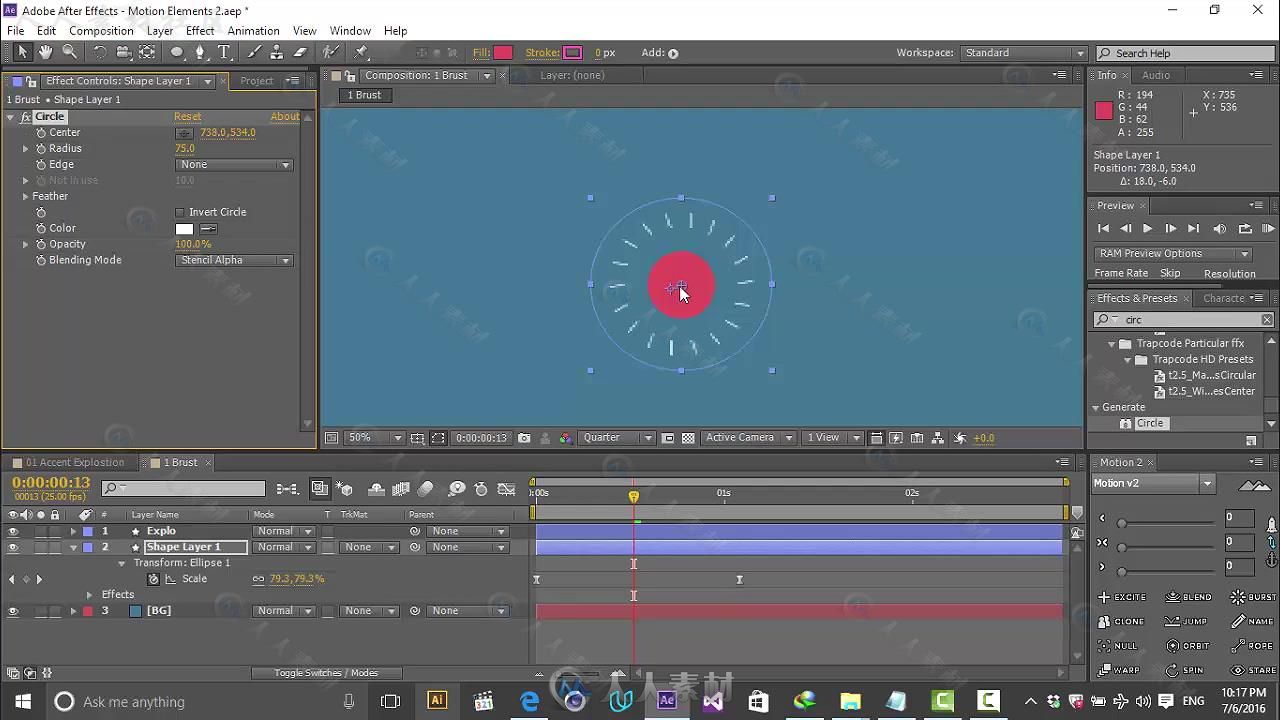Hide the Explo layer
1280x720 pixels.
[13, 531]
